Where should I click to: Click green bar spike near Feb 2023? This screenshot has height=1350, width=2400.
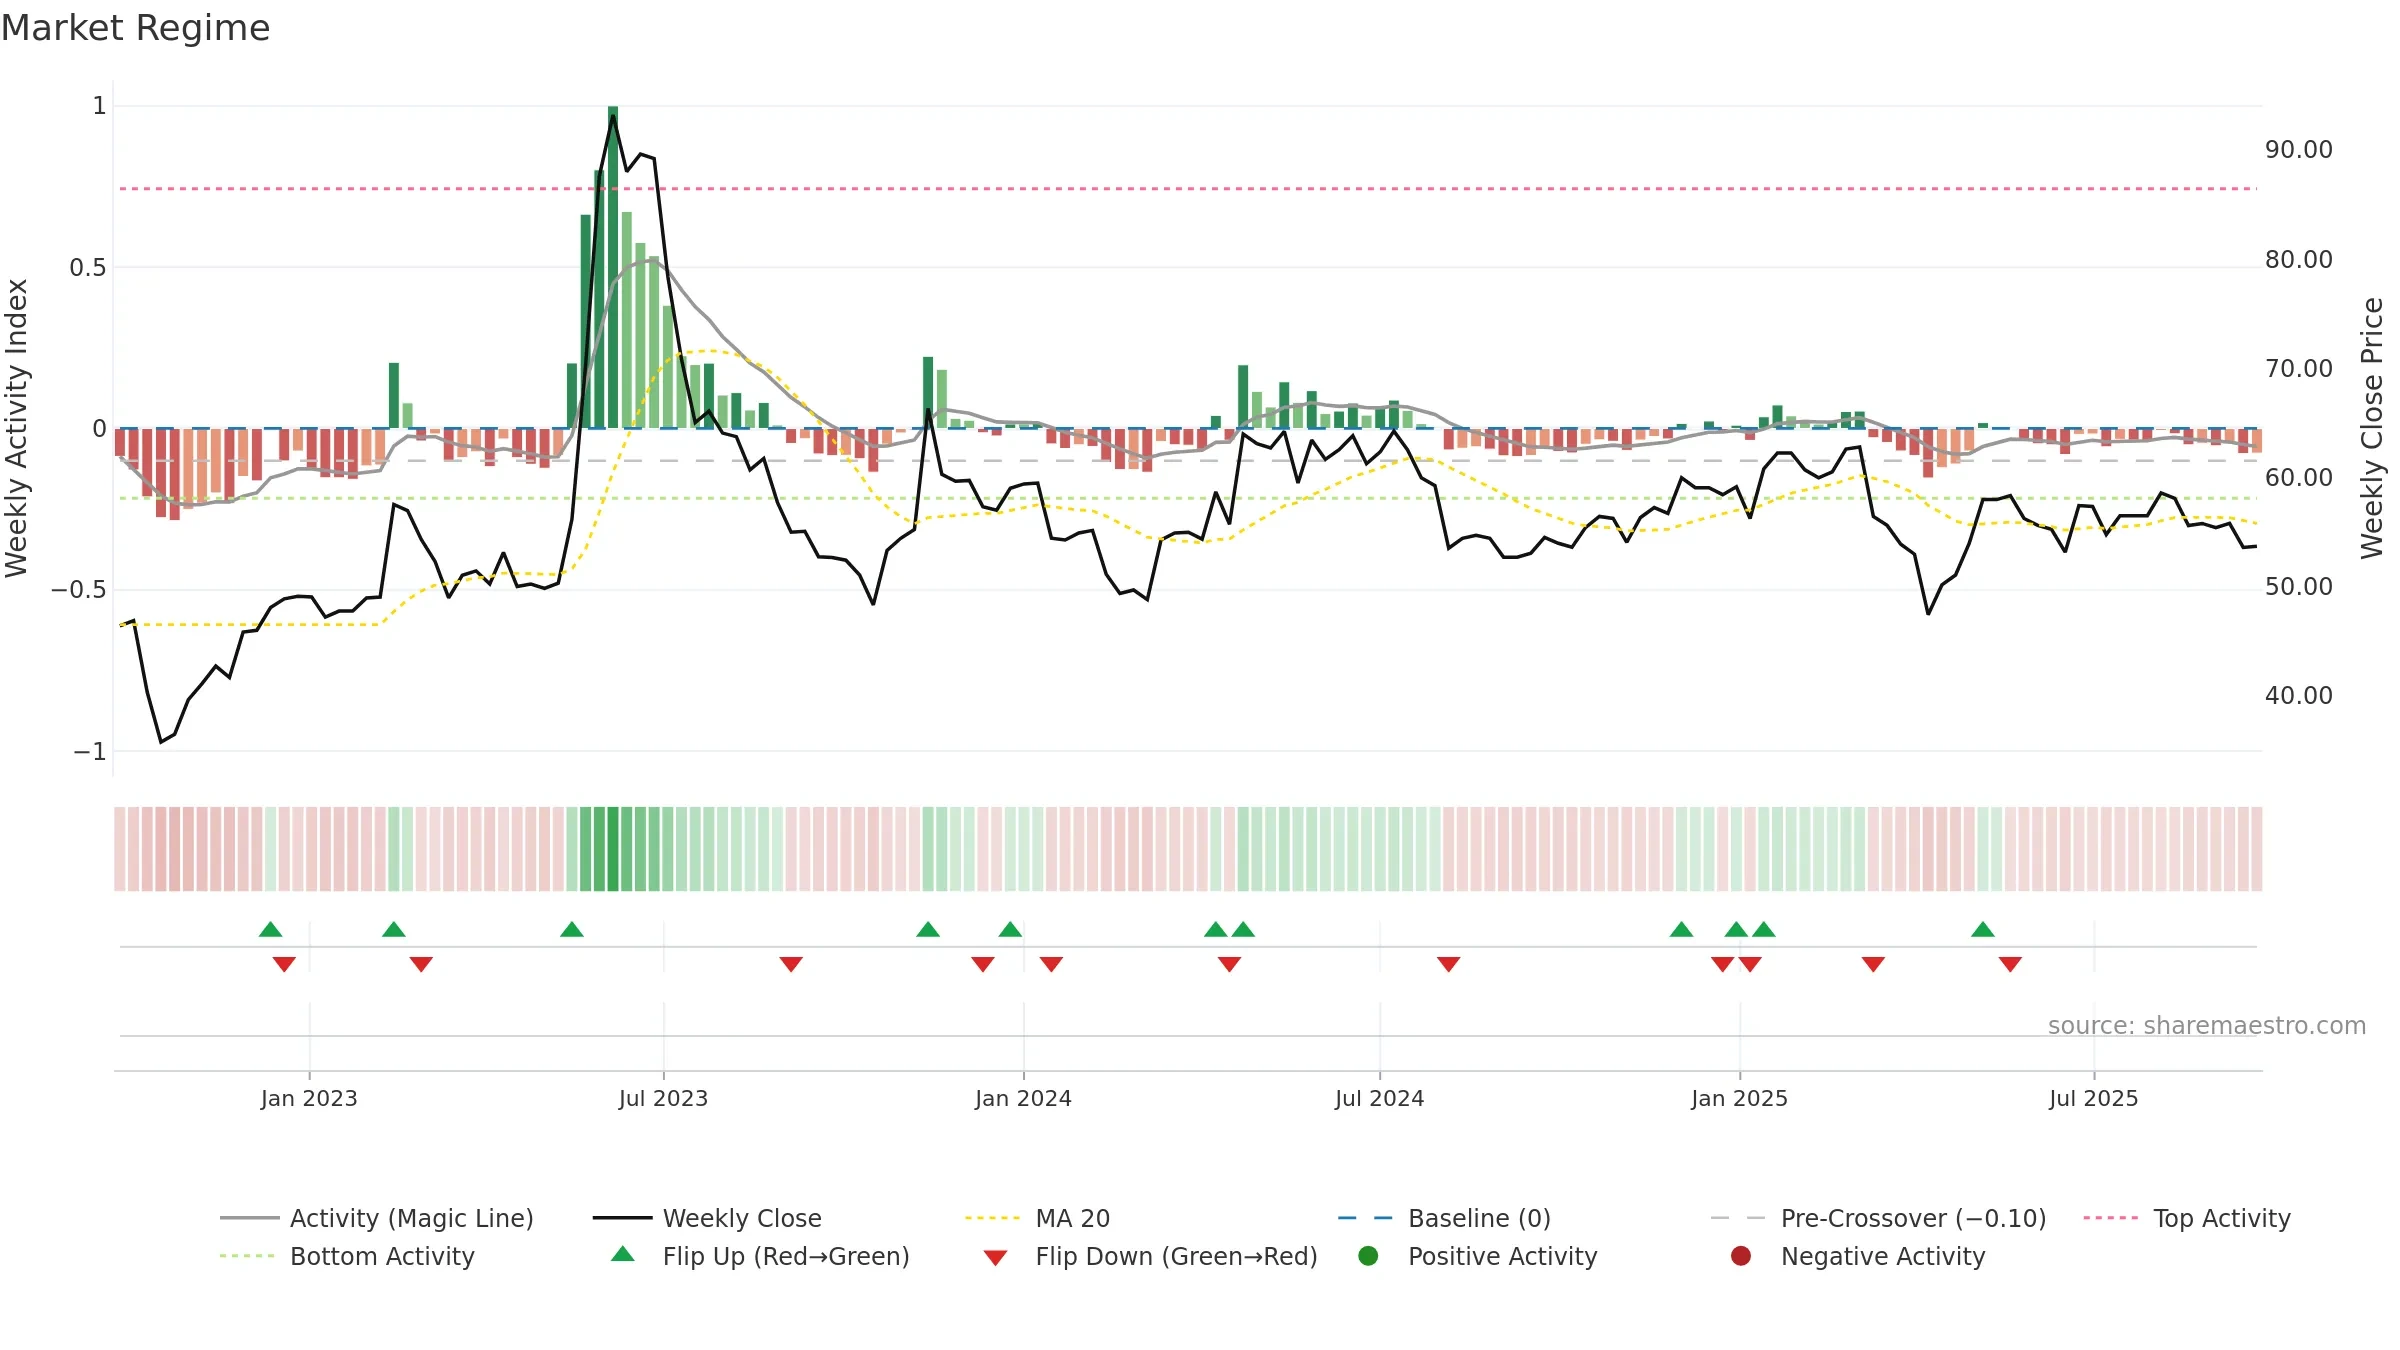pos(394,395)
